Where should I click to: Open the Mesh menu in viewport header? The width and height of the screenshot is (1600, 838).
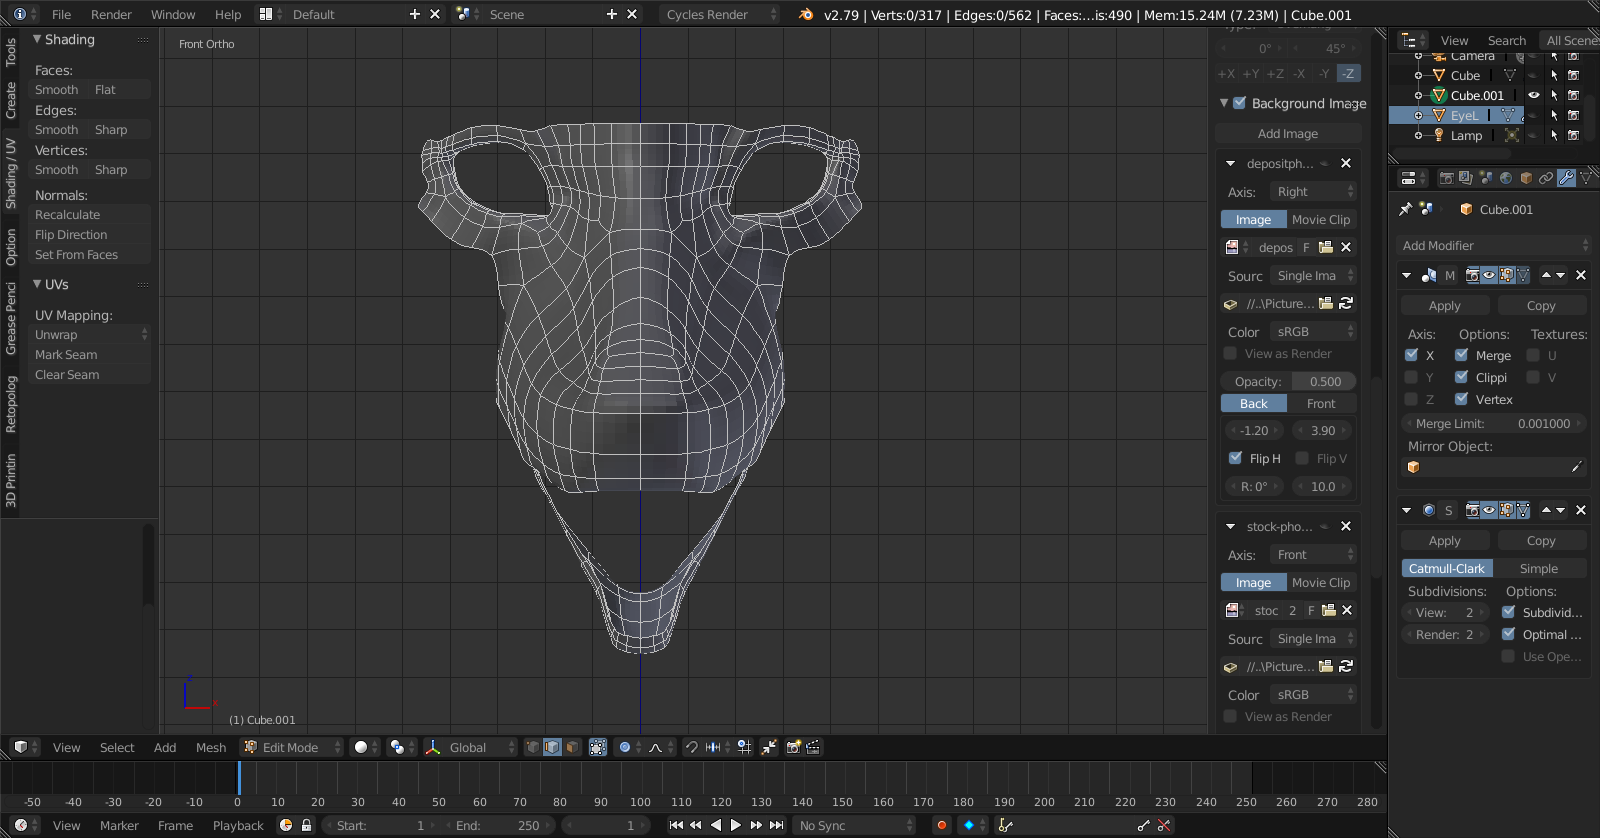[x=211, y=747]
